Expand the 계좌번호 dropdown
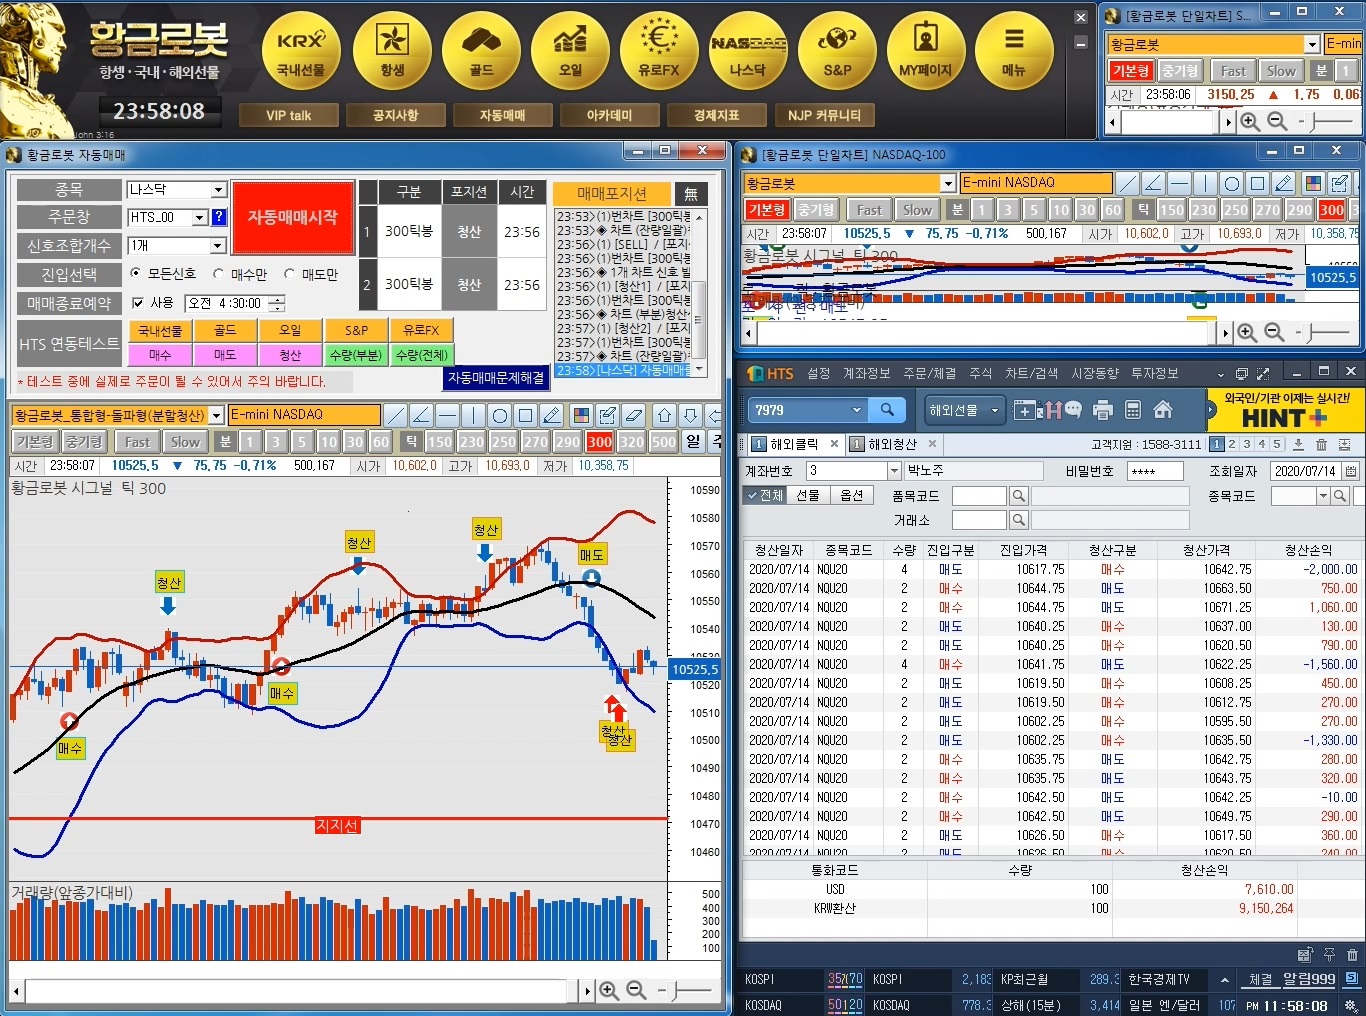Screen dimensions: 1366x1016 (x=894, y=471)
